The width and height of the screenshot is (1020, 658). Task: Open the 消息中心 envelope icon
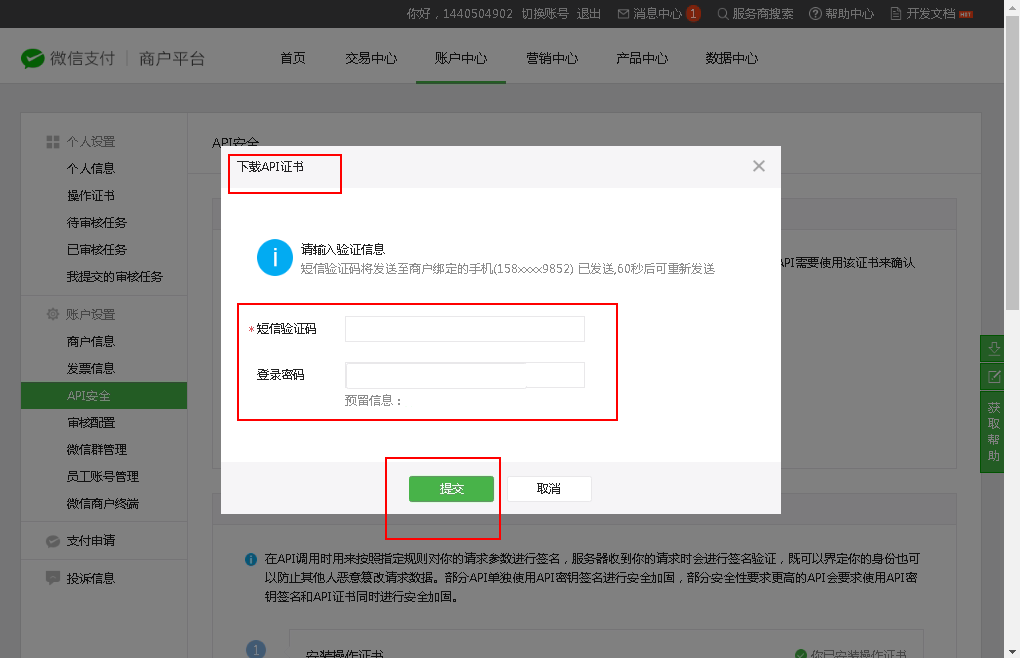click(624, 14)
